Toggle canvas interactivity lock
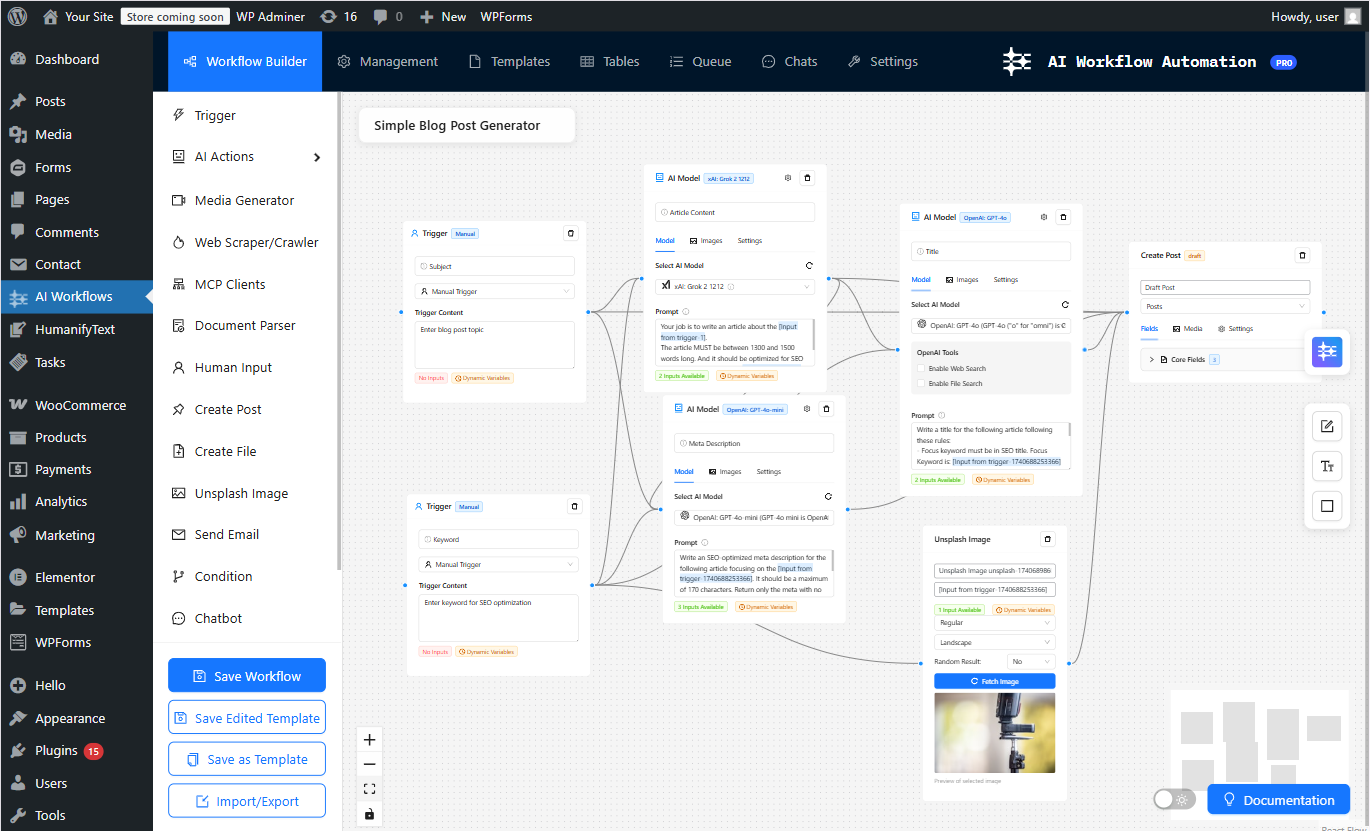The width and height of the screenshot is (1370, 831). click(370, 814)
